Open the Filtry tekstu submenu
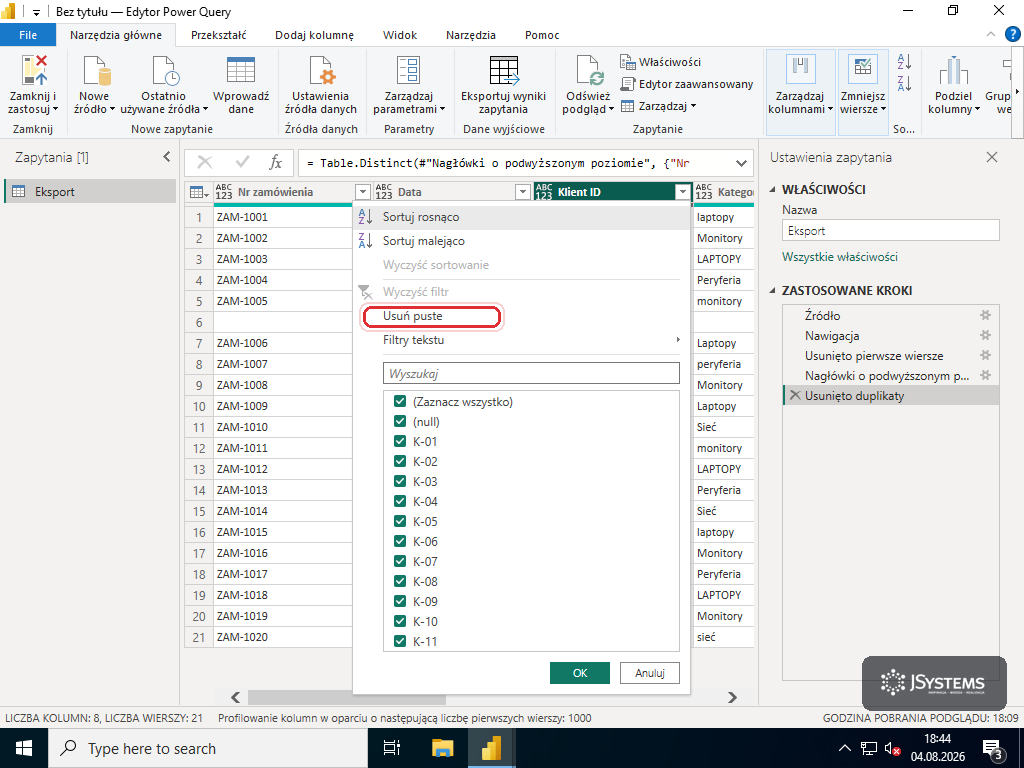1024x768 pixels. point(531,340)
